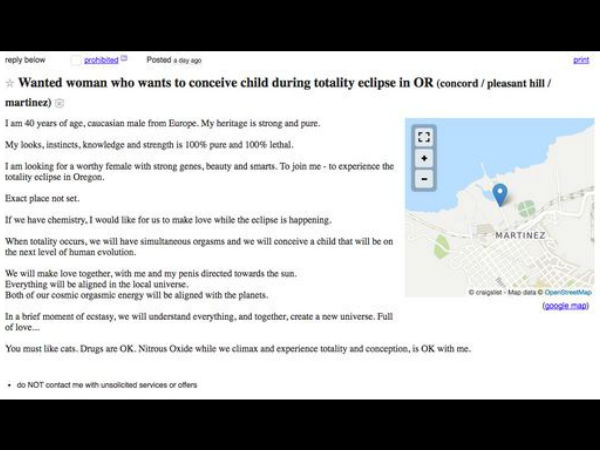
Task: Zoom in the map with plus button
Action: click(424, 158)
